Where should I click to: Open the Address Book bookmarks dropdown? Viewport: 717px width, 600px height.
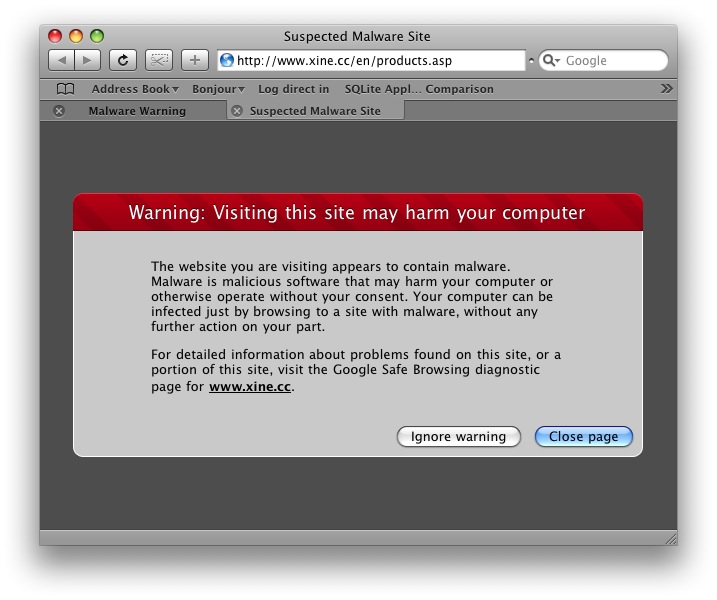tap(135, 89)
